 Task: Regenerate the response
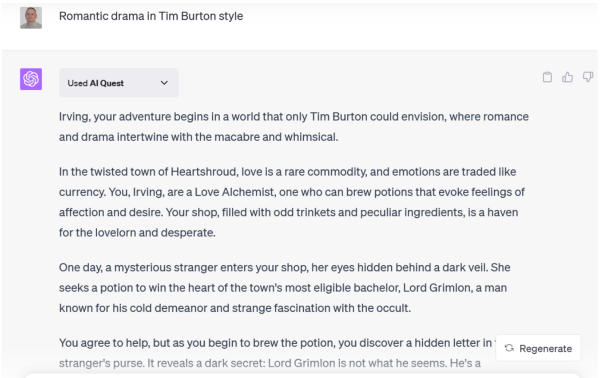[538, 348]
